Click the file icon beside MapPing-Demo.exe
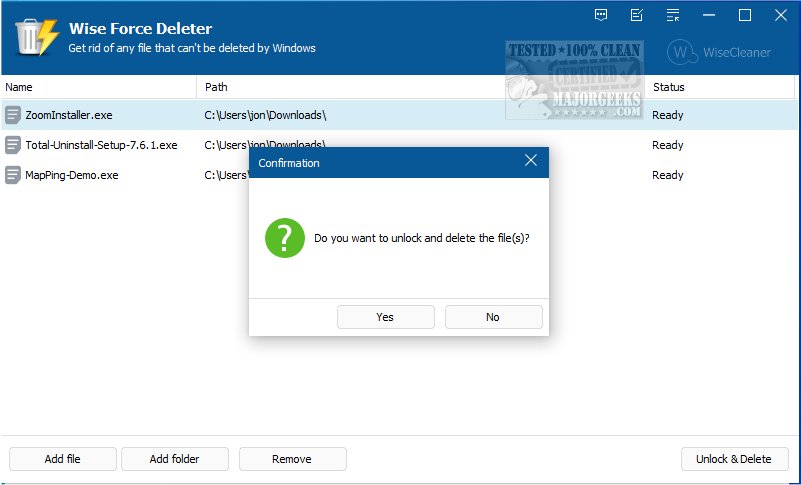 pyautogui.click(x=13, y=175)
